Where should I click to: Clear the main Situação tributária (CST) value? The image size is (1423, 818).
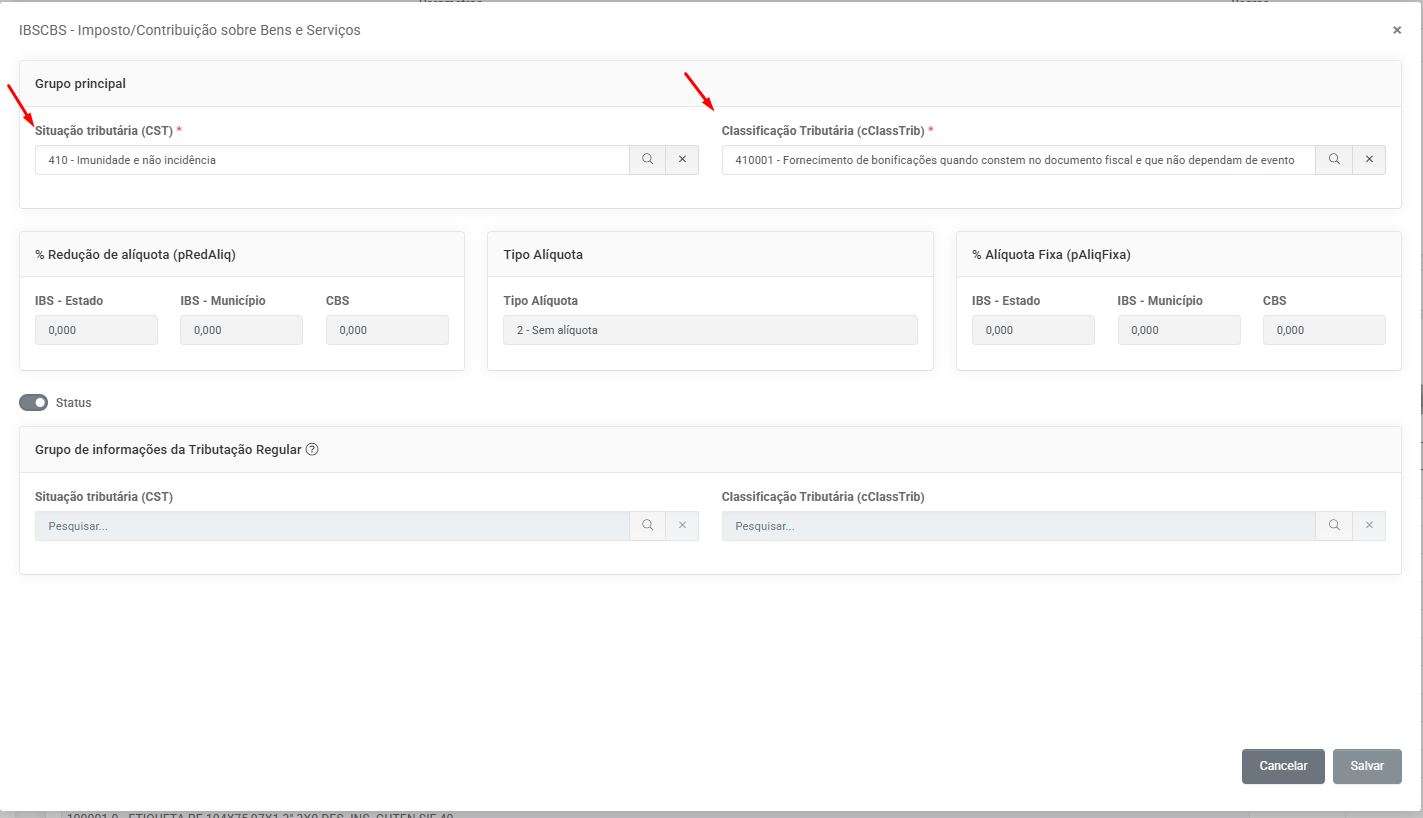[x=682, y=160]
